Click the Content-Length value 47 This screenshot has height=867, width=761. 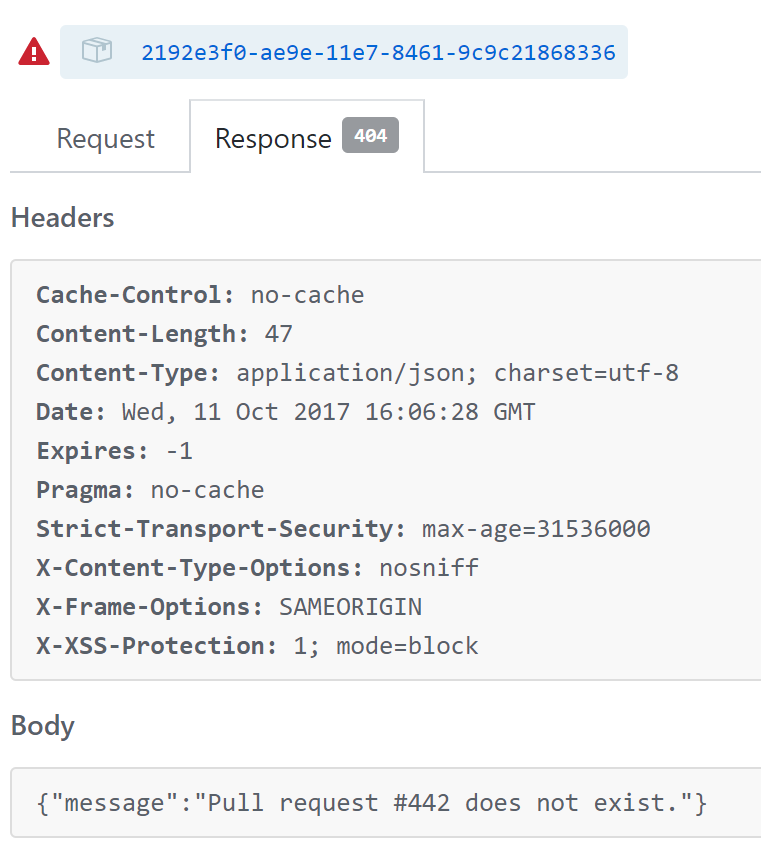click(x=279, y=334)
